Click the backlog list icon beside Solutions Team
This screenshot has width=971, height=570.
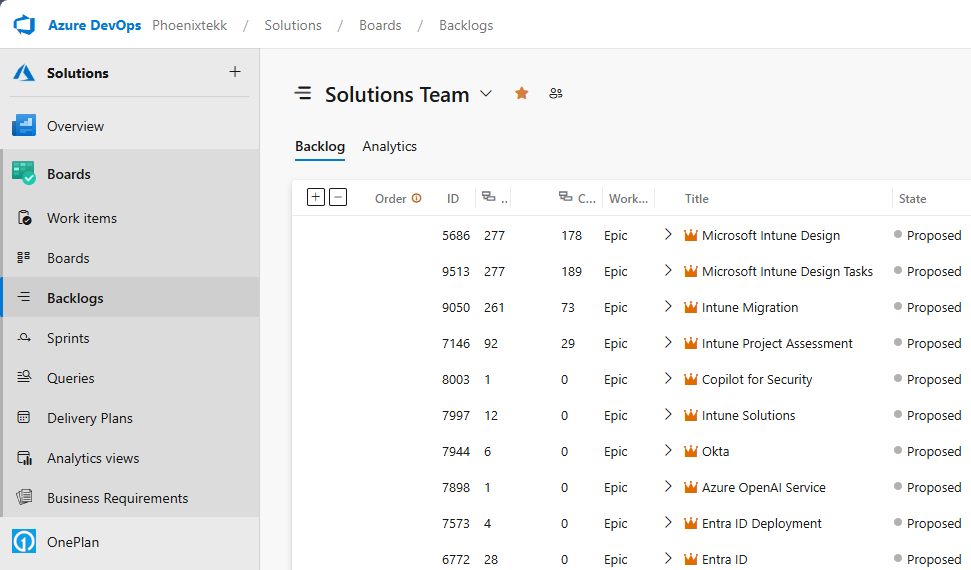pos(303,94)
